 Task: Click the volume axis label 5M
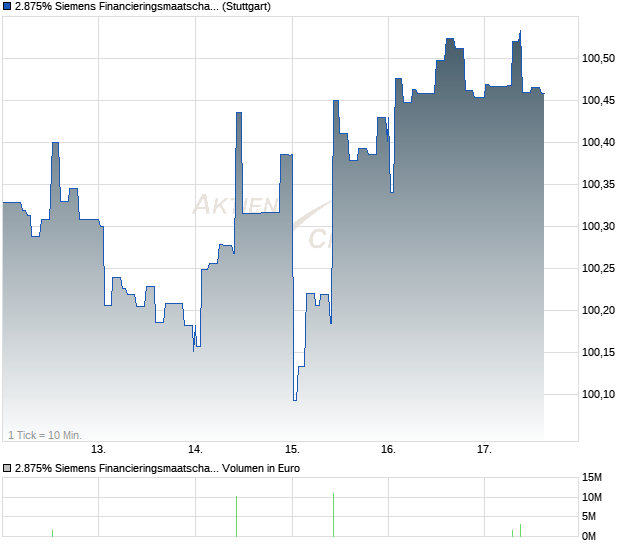point(589,517)
